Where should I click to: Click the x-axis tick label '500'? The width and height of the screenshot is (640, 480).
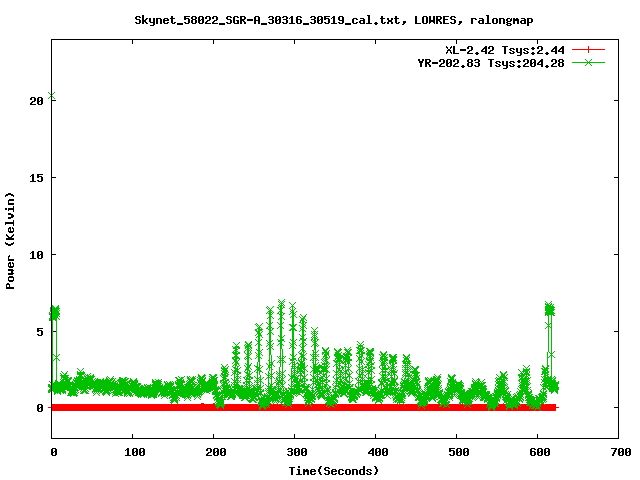[459, 452]
